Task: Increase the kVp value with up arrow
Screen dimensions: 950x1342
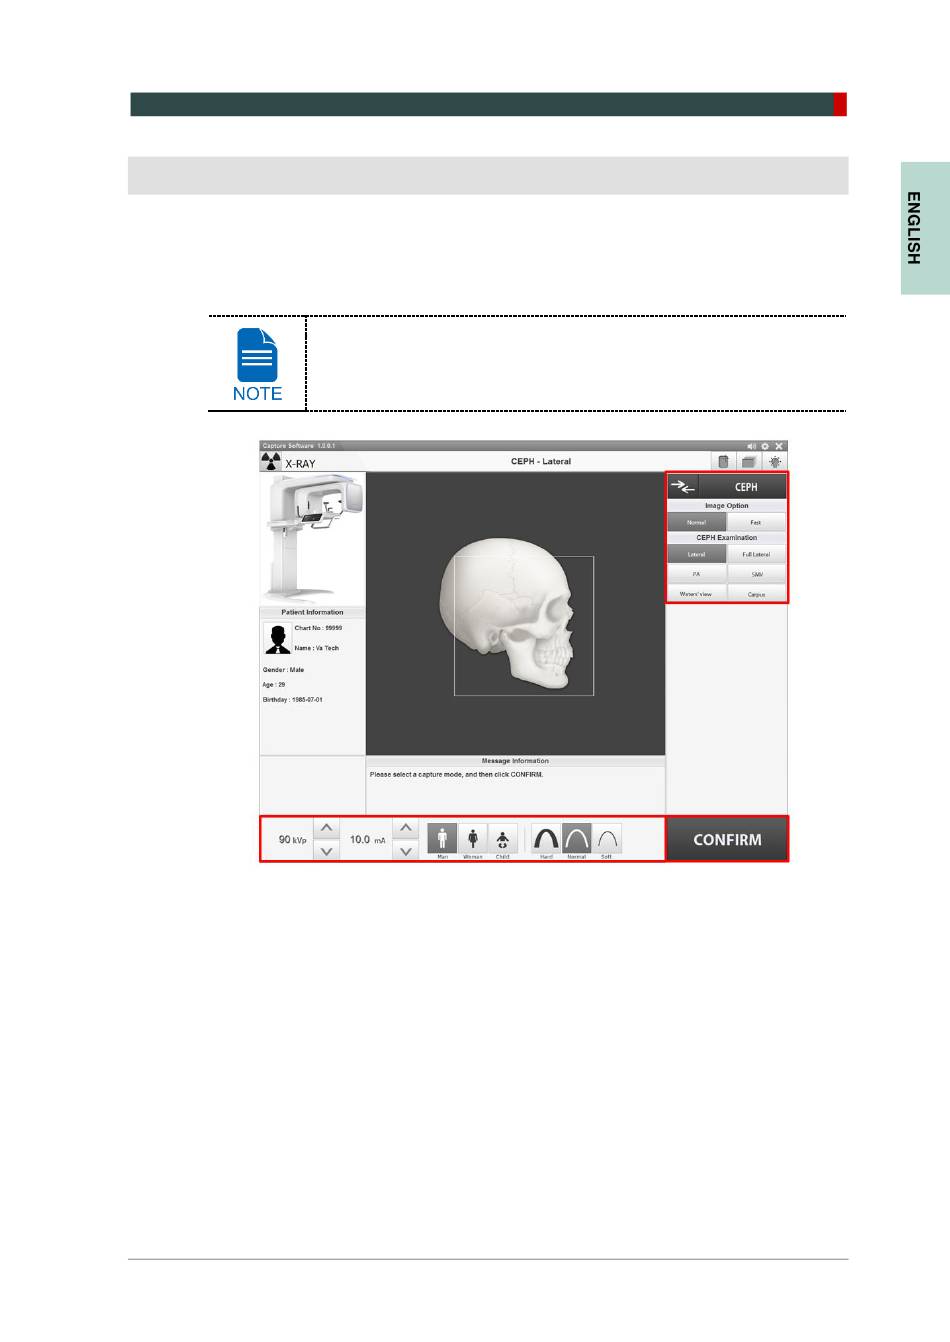Action: (x=326, y=828)
